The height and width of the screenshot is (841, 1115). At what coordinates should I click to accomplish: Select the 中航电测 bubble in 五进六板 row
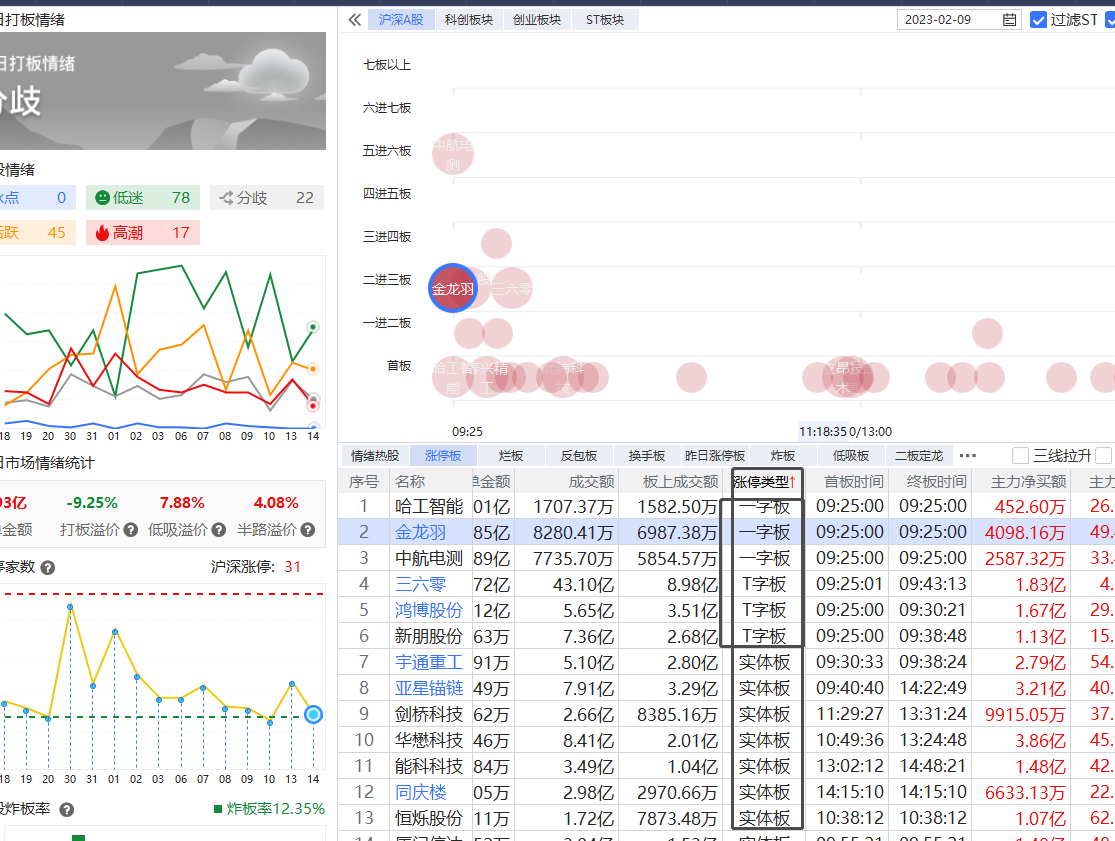453,154
